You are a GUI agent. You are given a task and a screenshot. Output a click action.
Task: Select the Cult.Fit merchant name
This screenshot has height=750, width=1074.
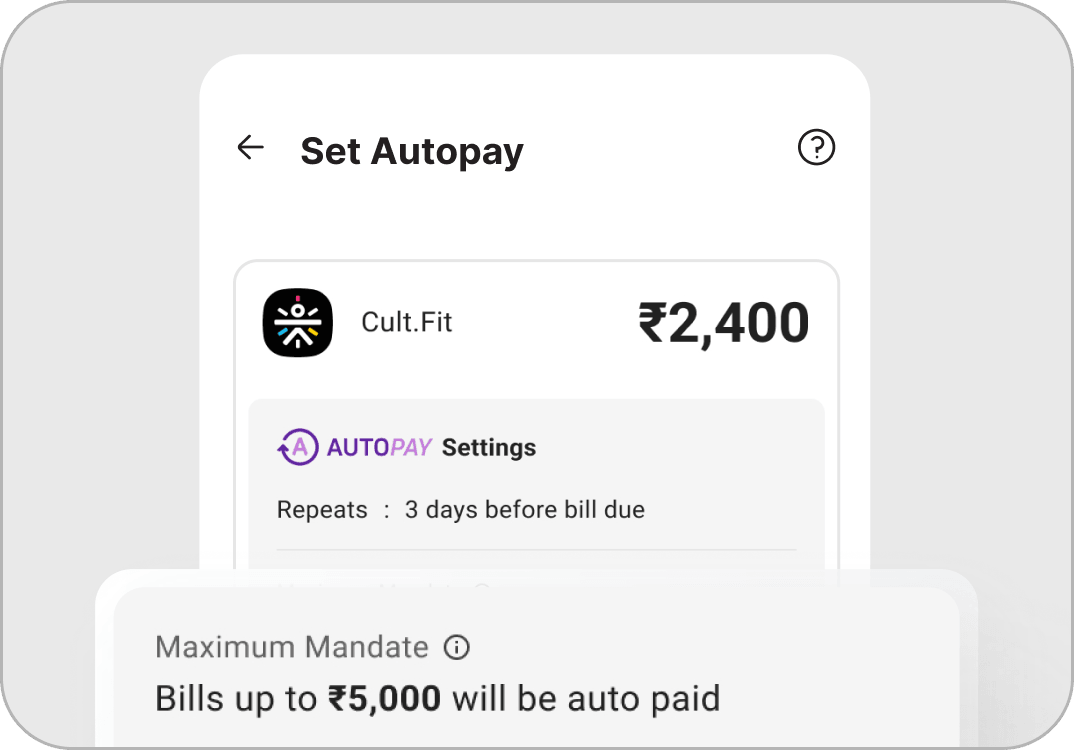coord(406,323)
